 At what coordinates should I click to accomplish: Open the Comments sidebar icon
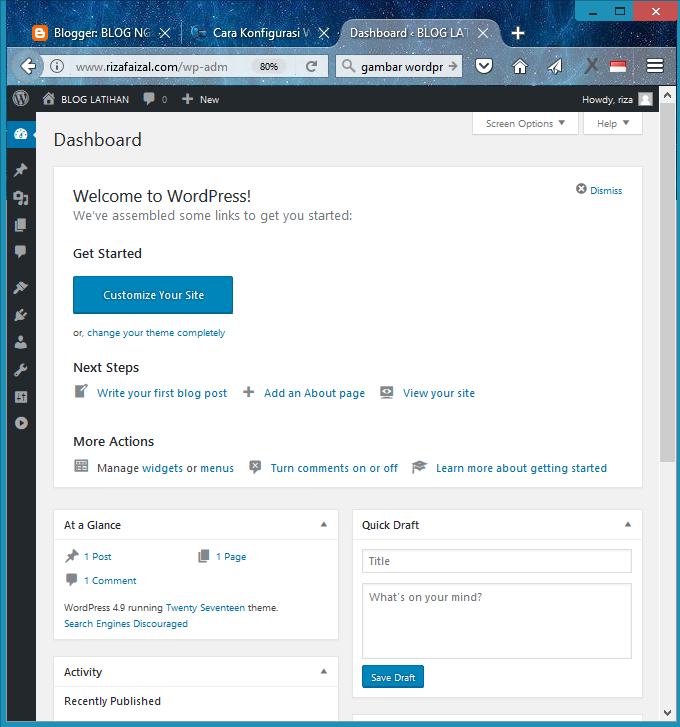20,252
